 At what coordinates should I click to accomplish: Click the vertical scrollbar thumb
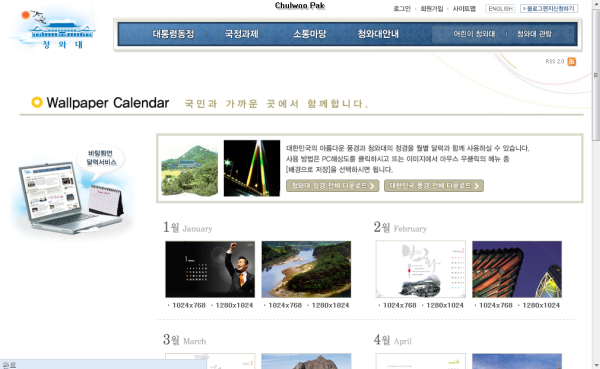tap(596, 75)
